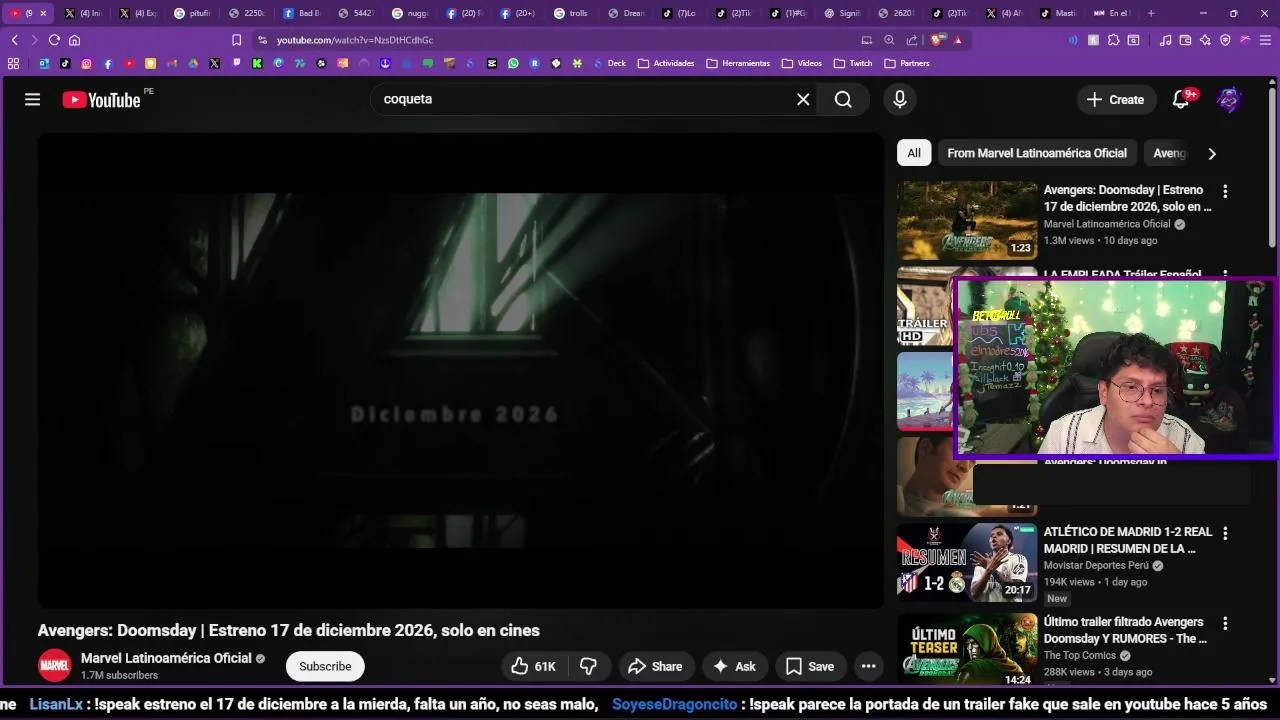The height and width of the screenshot is (720, 1280).
Task: Click the video player area
Action: point(461,371)
